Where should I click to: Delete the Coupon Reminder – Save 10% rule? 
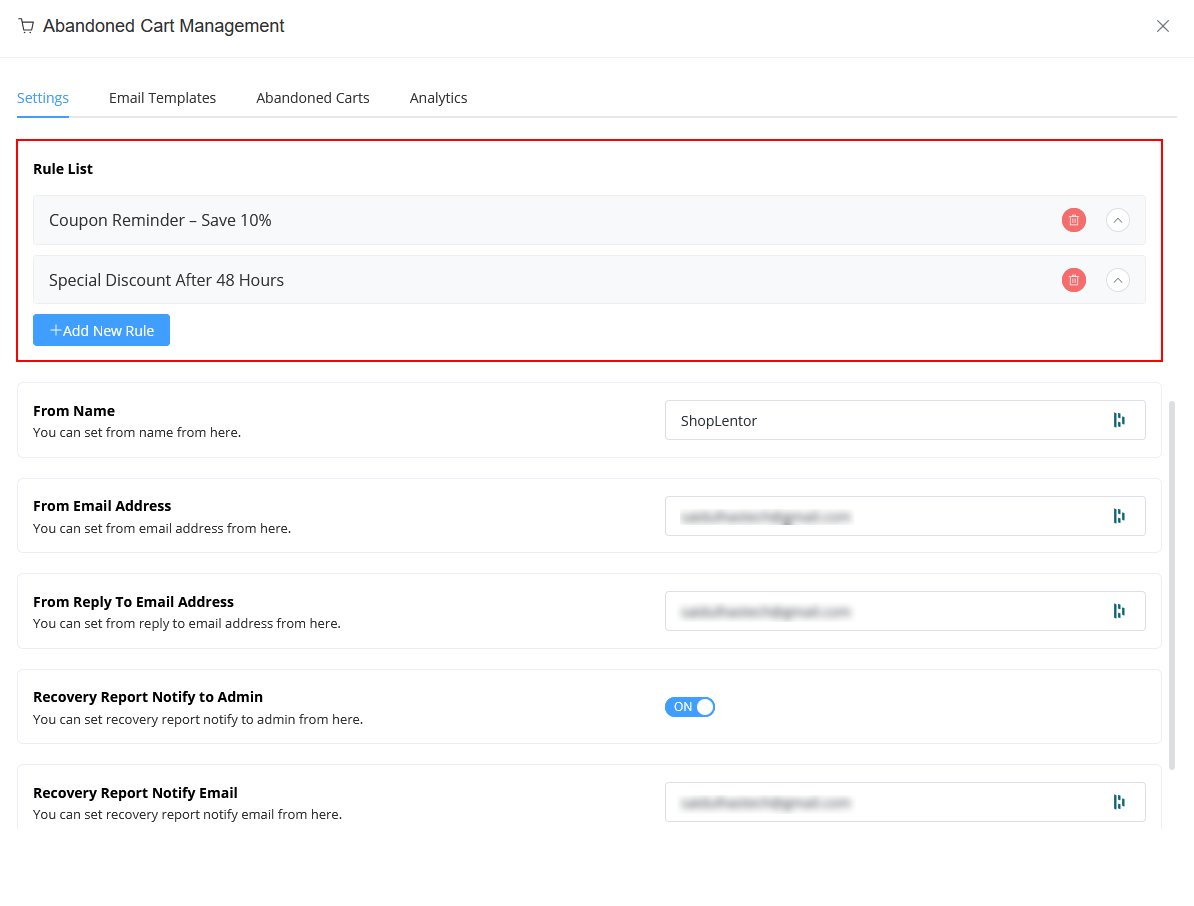tap(1073, 220)
